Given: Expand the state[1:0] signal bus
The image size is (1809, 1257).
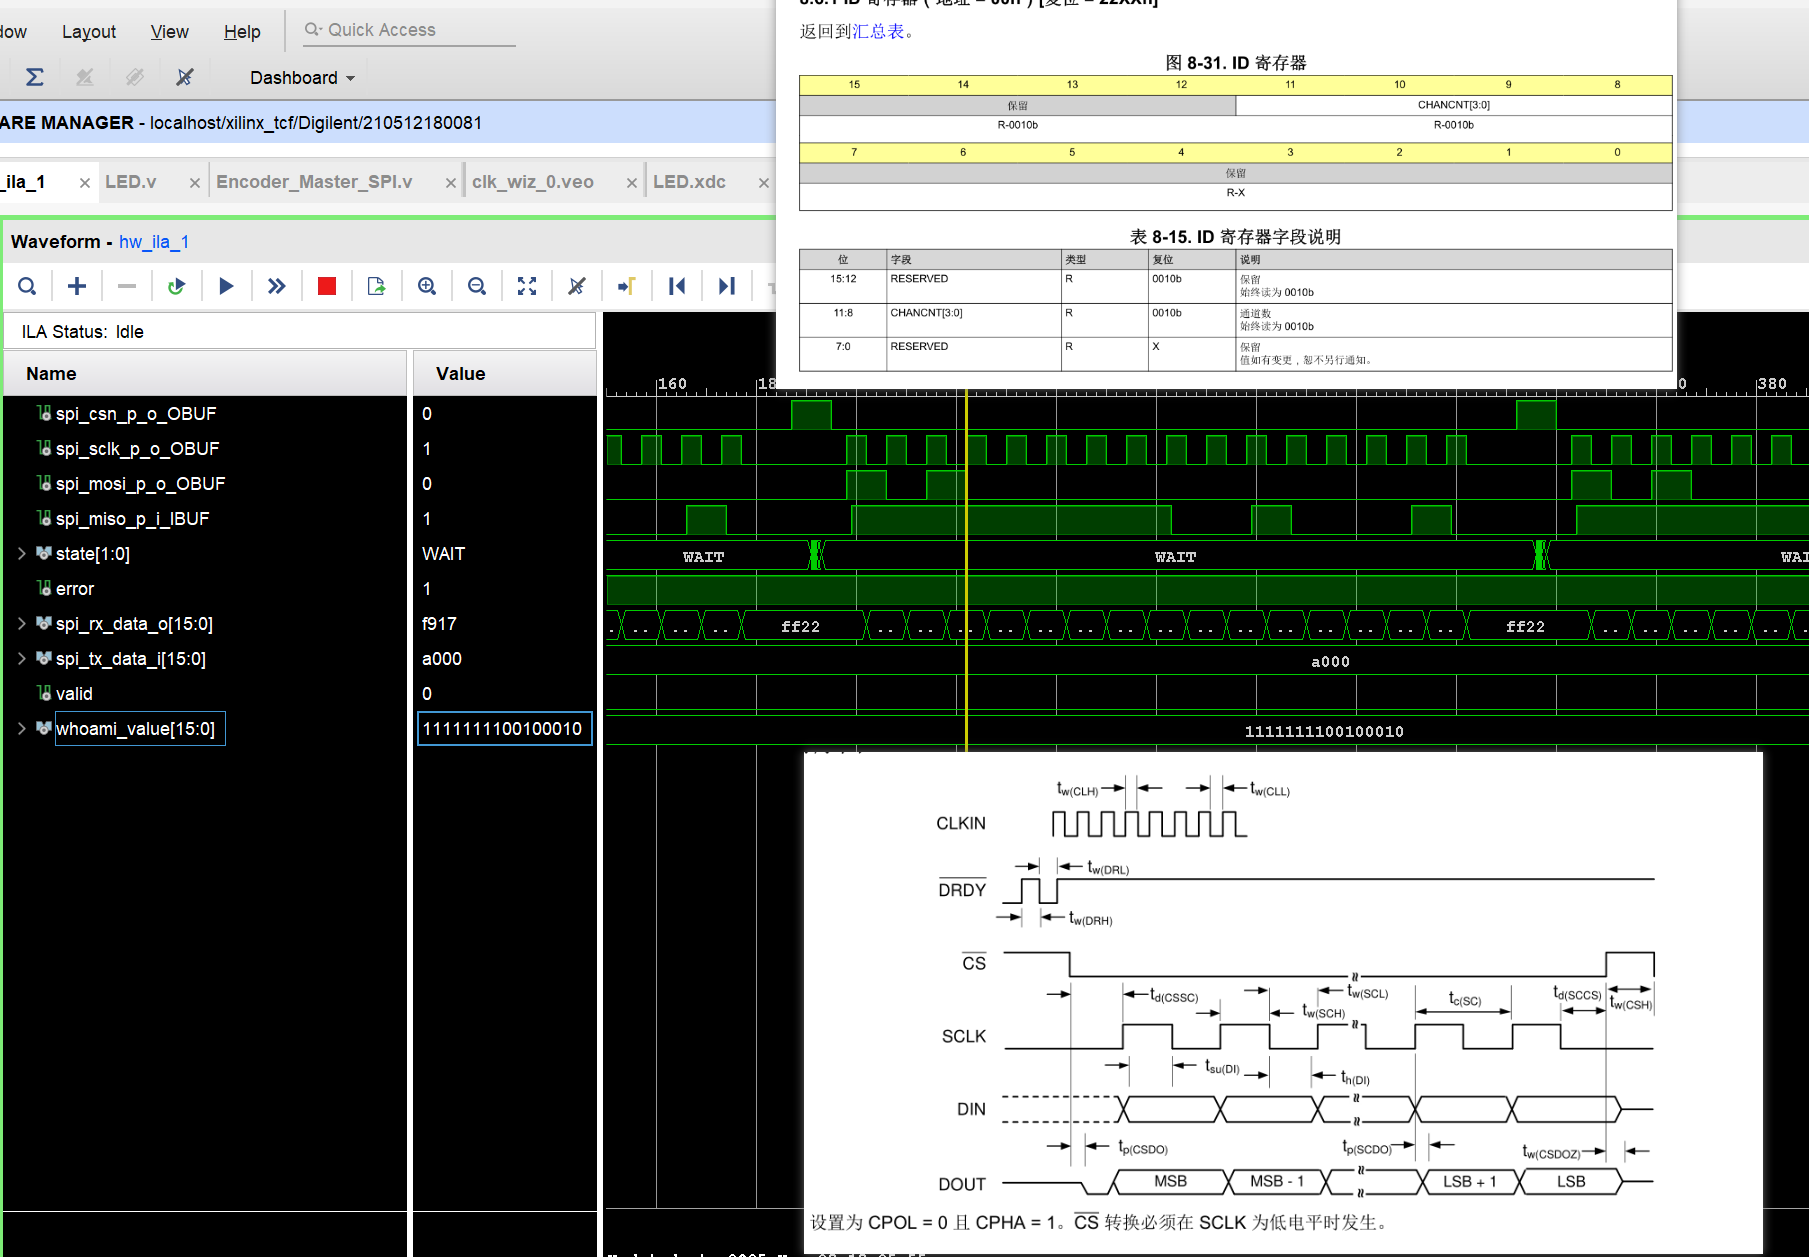Looking at the screenshot, I should click(x=22, y=553).
